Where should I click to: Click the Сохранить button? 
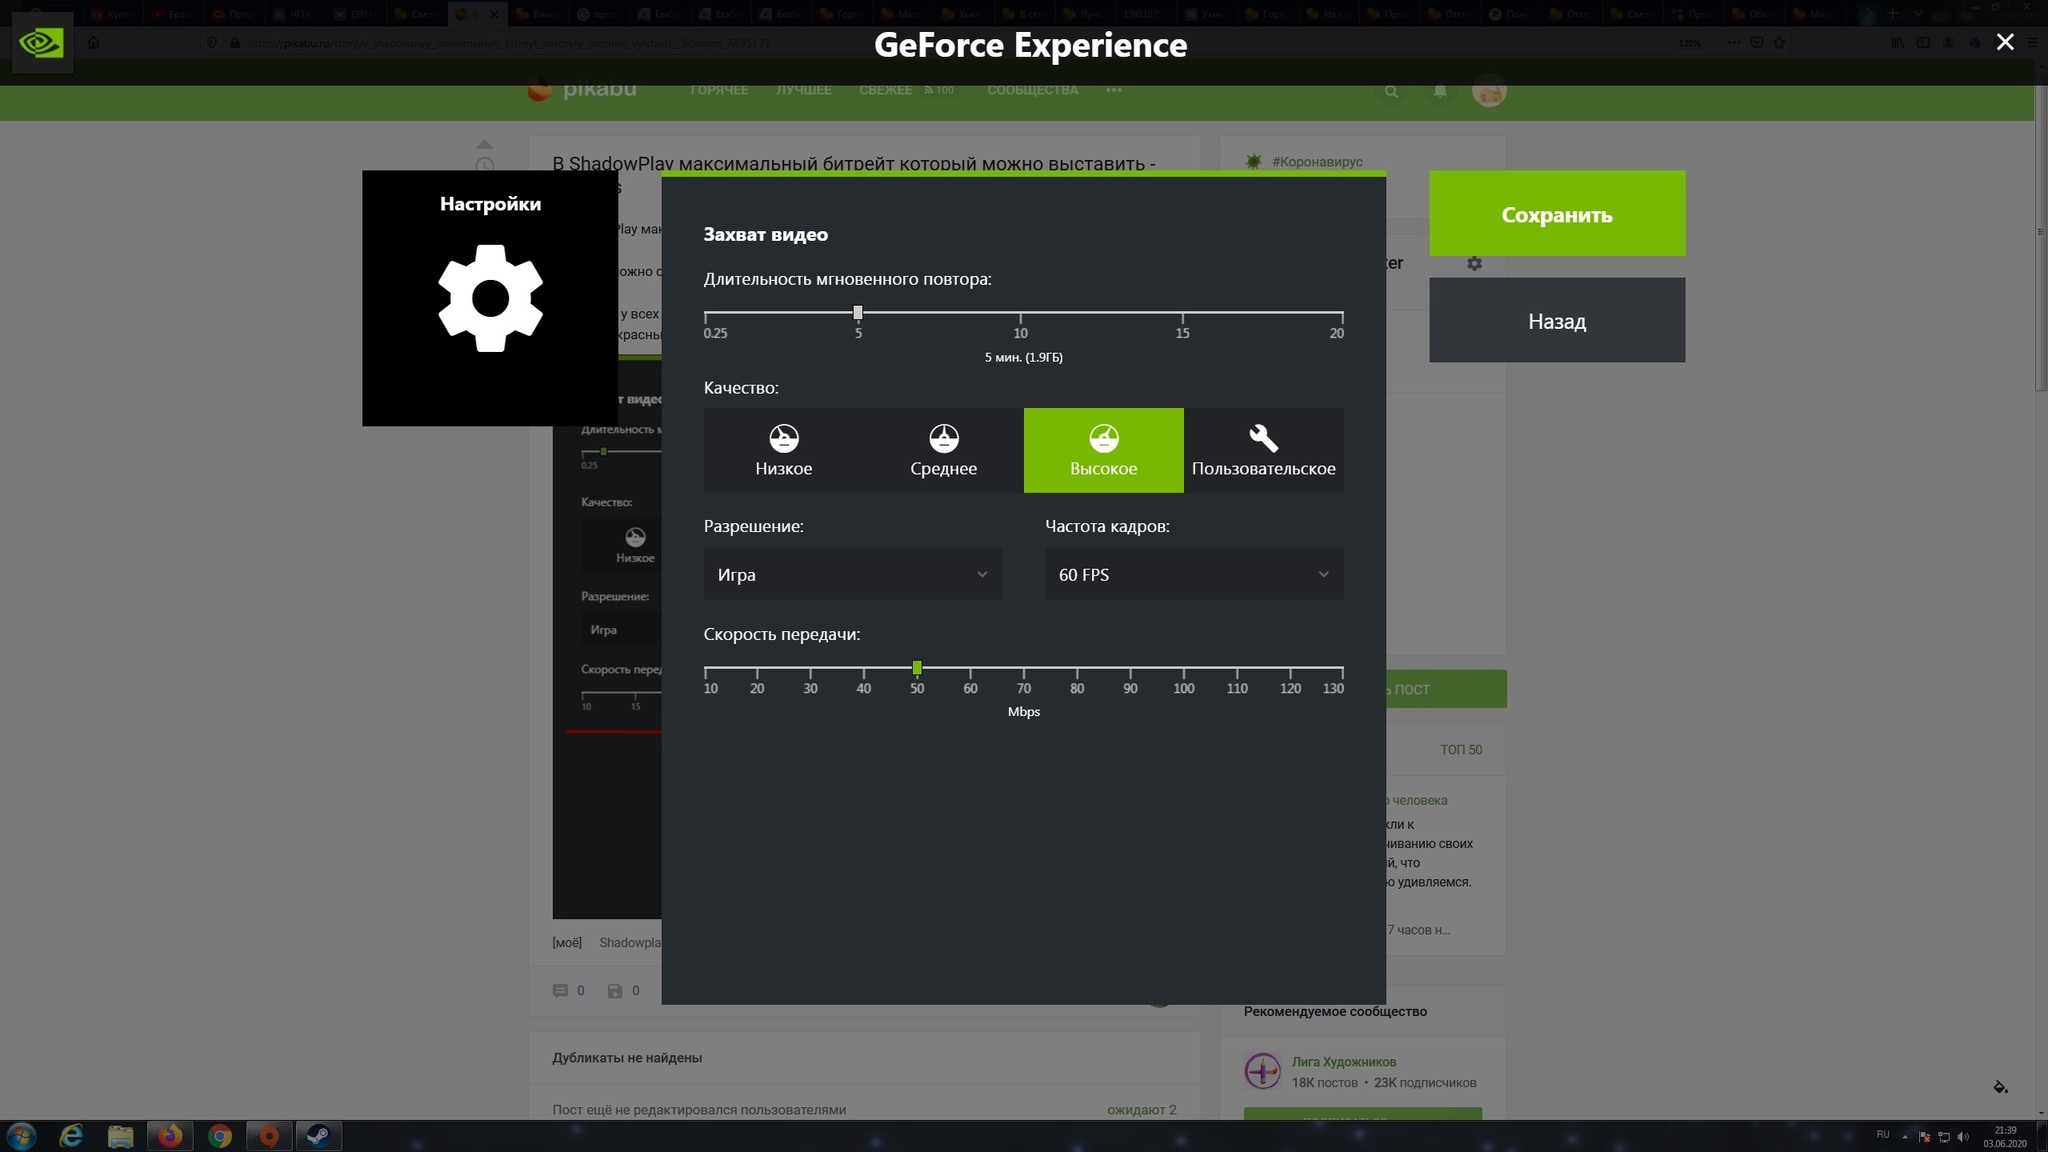1556,213
